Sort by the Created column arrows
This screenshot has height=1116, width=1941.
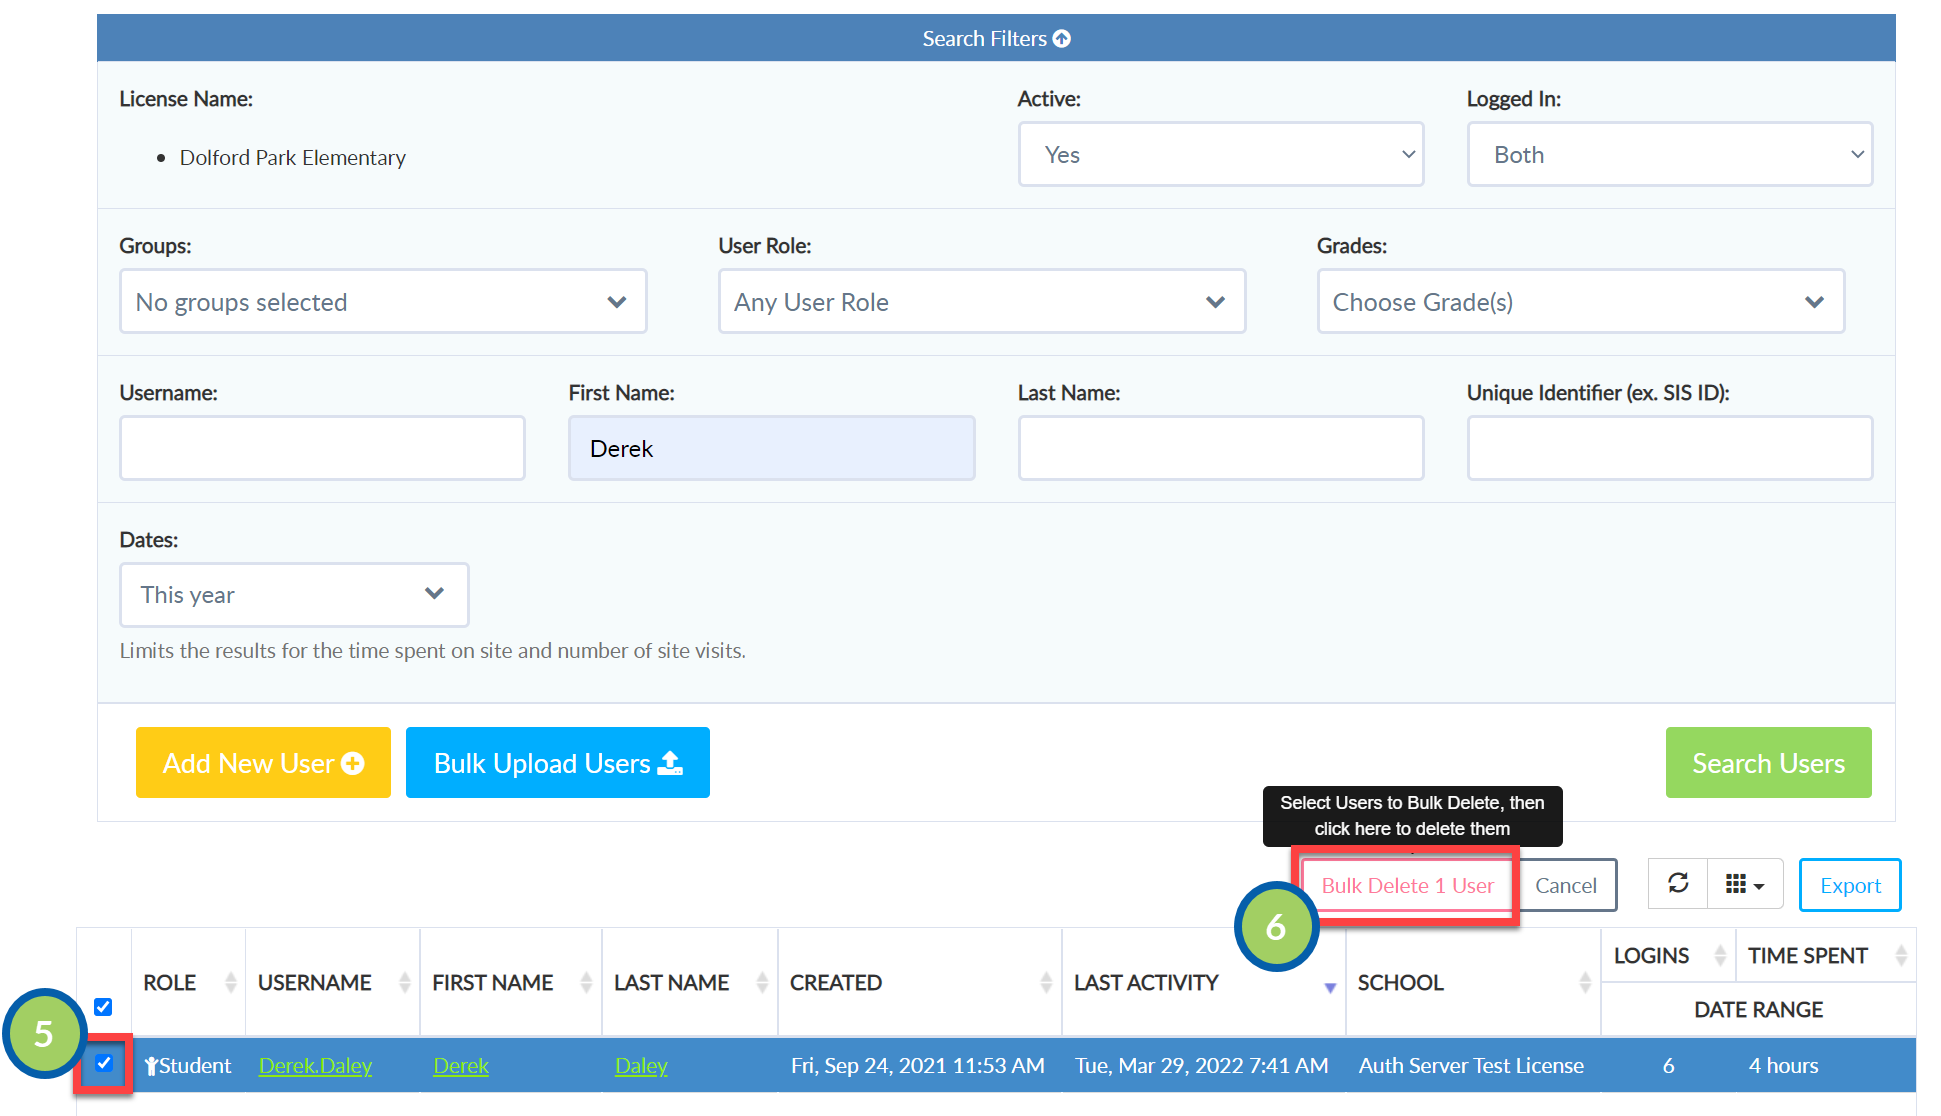pos(1046,983)
